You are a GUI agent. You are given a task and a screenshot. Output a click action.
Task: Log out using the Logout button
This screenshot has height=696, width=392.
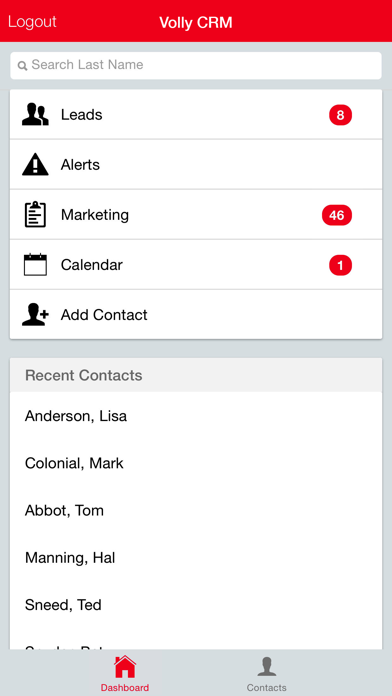[x=32, y=22]
